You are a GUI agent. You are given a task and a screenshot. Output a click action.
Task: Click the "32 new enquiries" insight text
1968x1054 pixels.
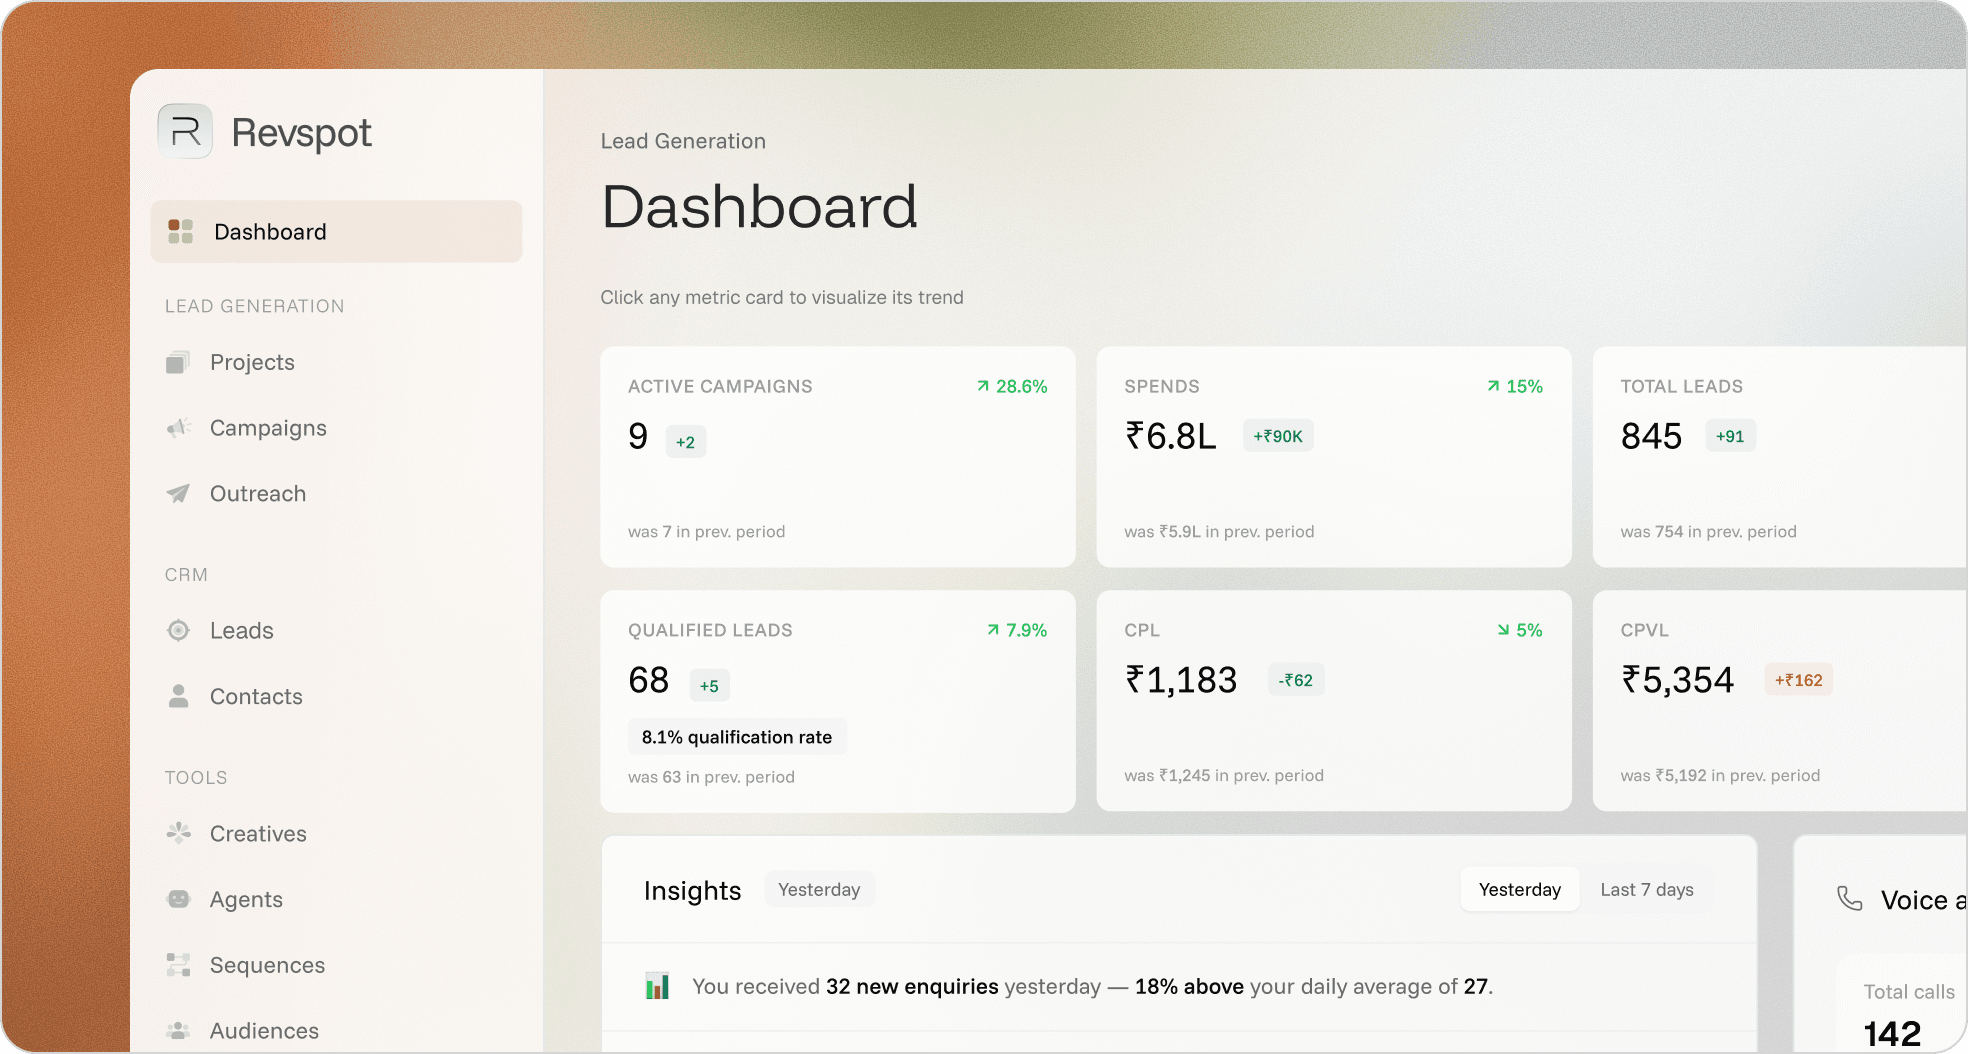(x=912, y=986)
